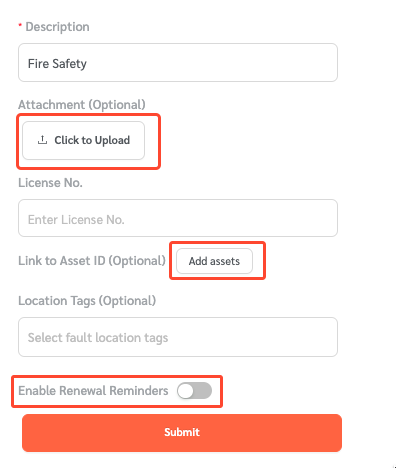
Task: Click the Link to Asset ID (Optional) label
Action: [x=92, y=261]
